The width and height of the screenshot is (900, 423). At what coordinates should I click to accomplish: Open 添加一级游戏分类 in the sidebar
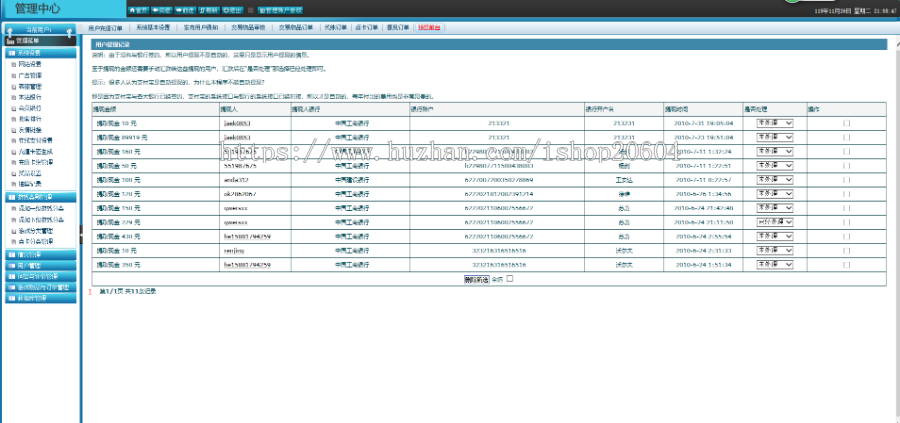click(40, 208)
